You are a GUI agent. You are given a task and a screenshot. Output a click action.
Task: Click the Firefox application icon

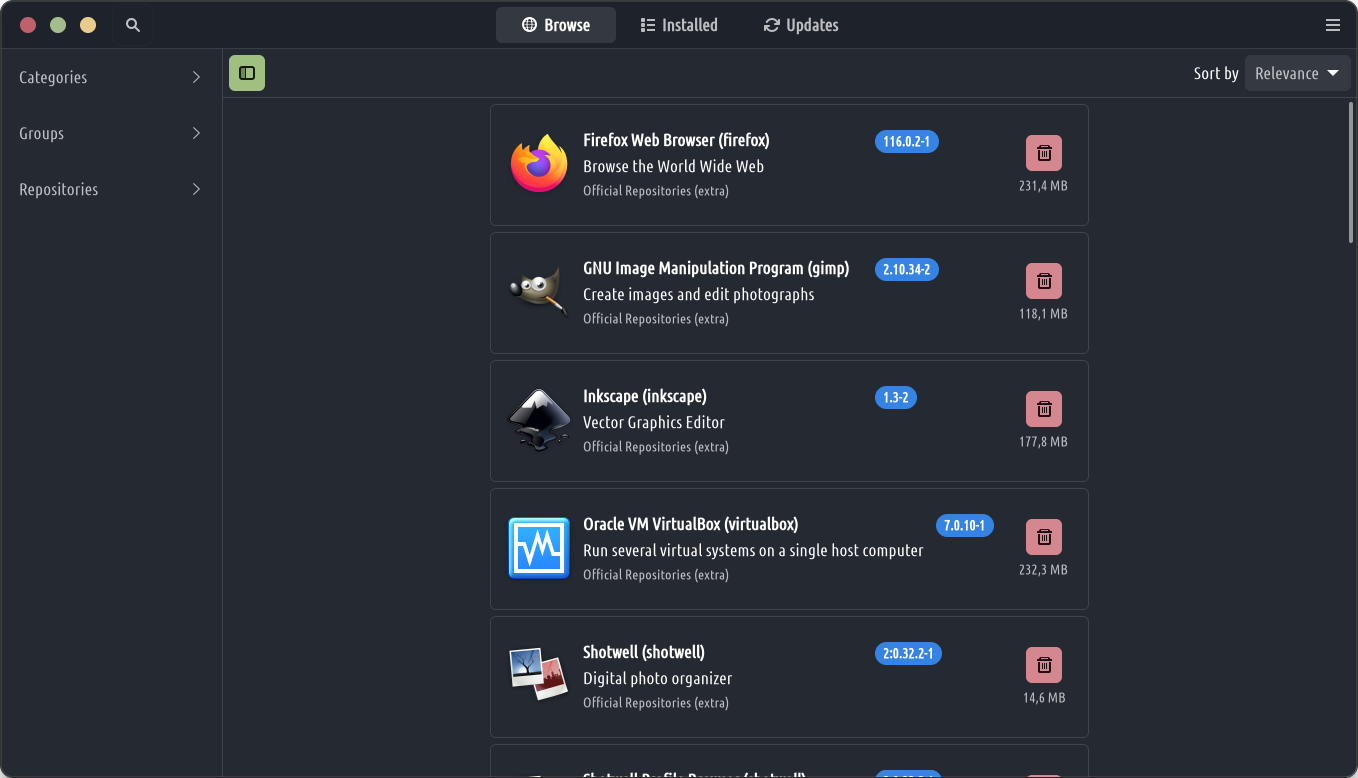pos(539,164)
